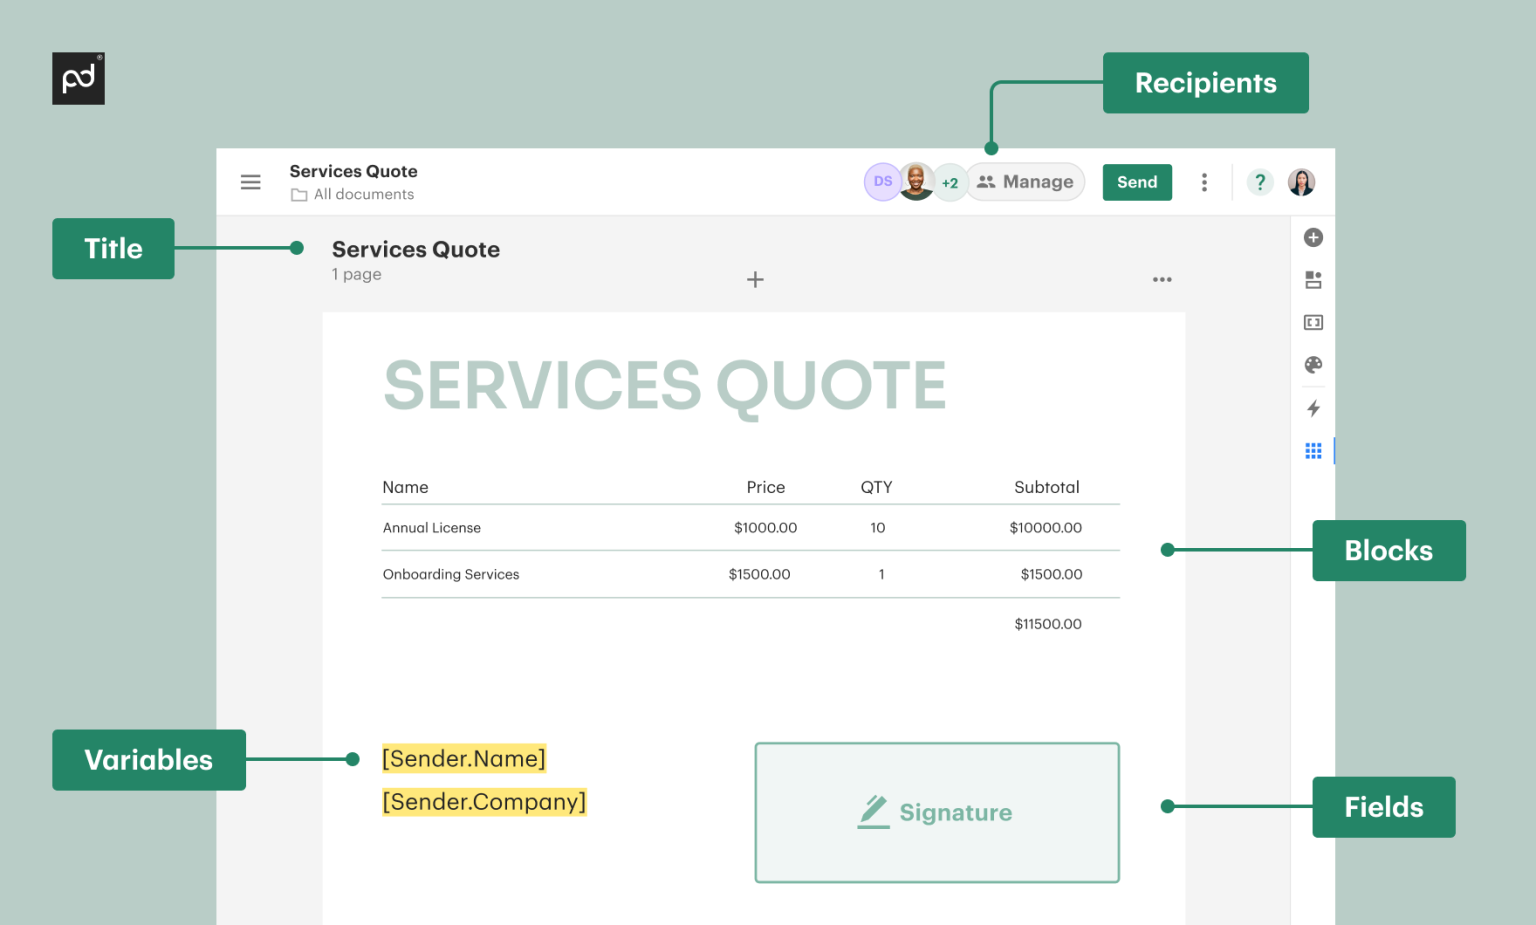Viewport: 1536px width, 925px height.
Task: Open the page options ellipsis menu
Action: [x=1162, y=280]
